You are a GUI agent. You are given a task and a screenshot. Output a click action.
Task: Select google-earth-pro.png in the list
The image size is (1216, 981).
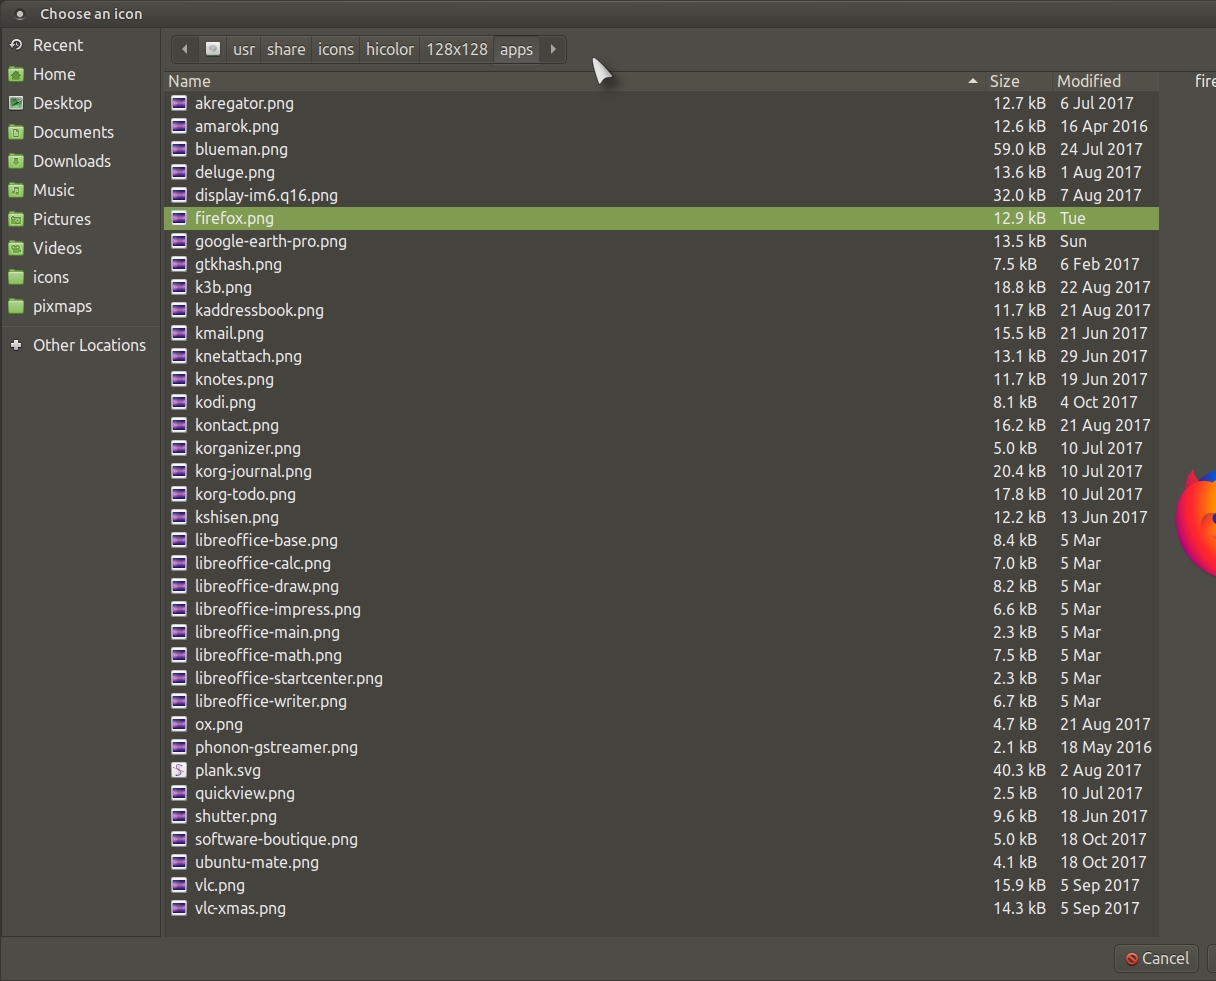(x=271, y=241)
